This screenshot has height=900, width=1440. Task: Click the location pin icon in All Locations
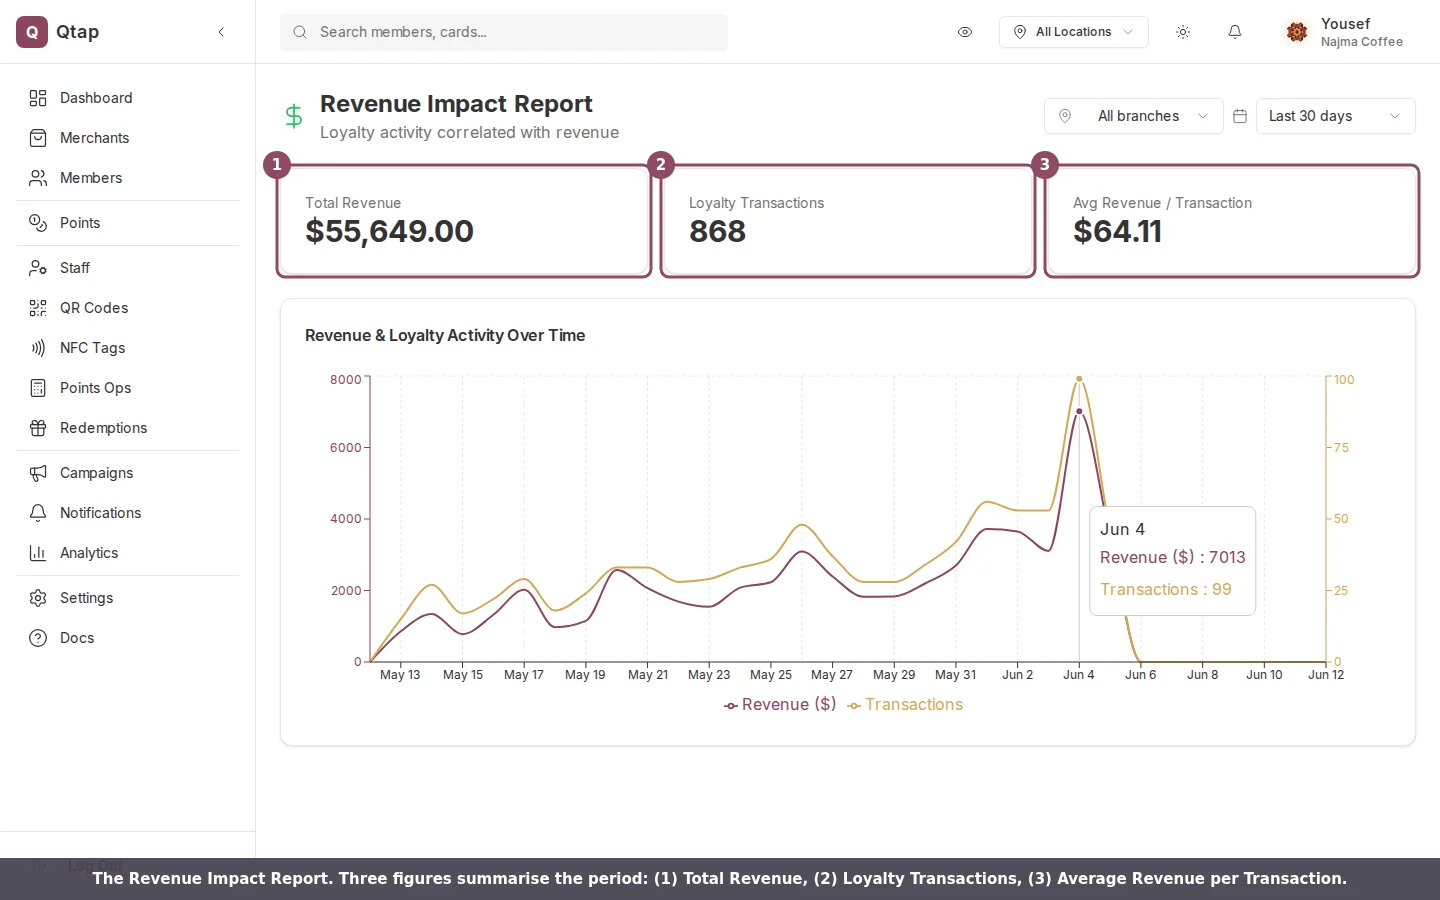(x=1020, y=32)
